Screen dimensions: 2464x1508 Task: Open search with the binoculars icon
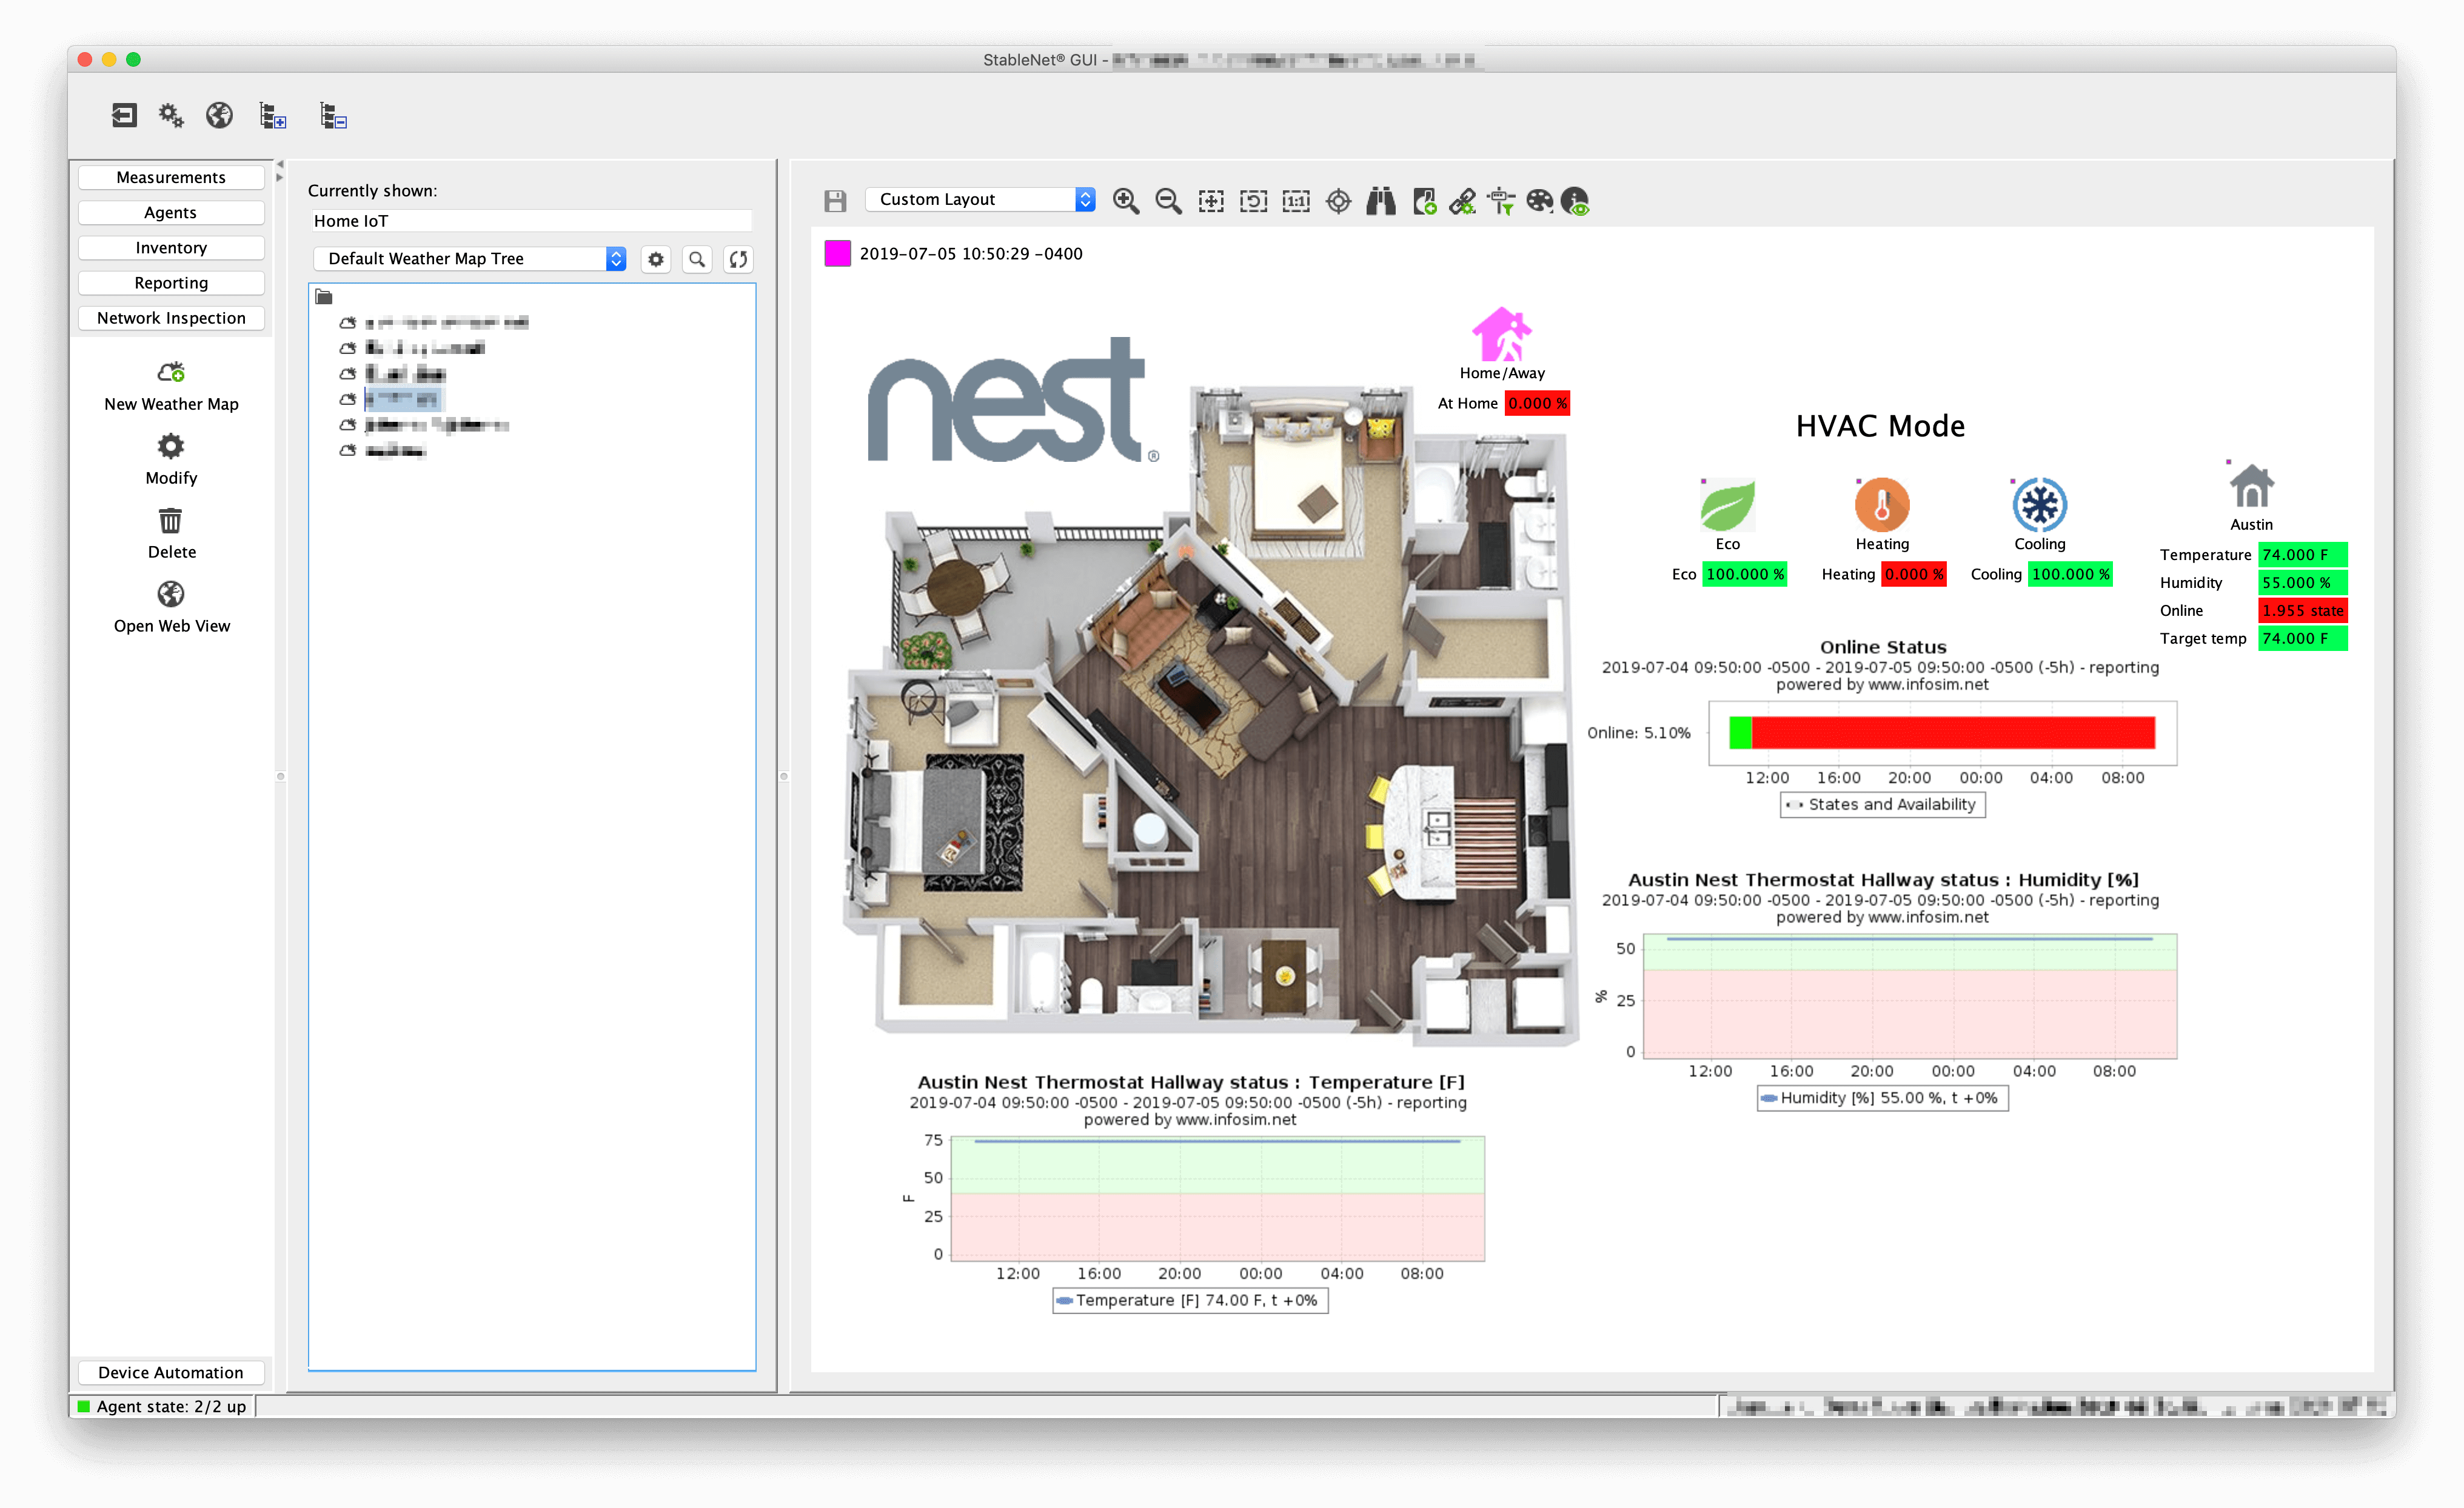tap(1381, 201)
